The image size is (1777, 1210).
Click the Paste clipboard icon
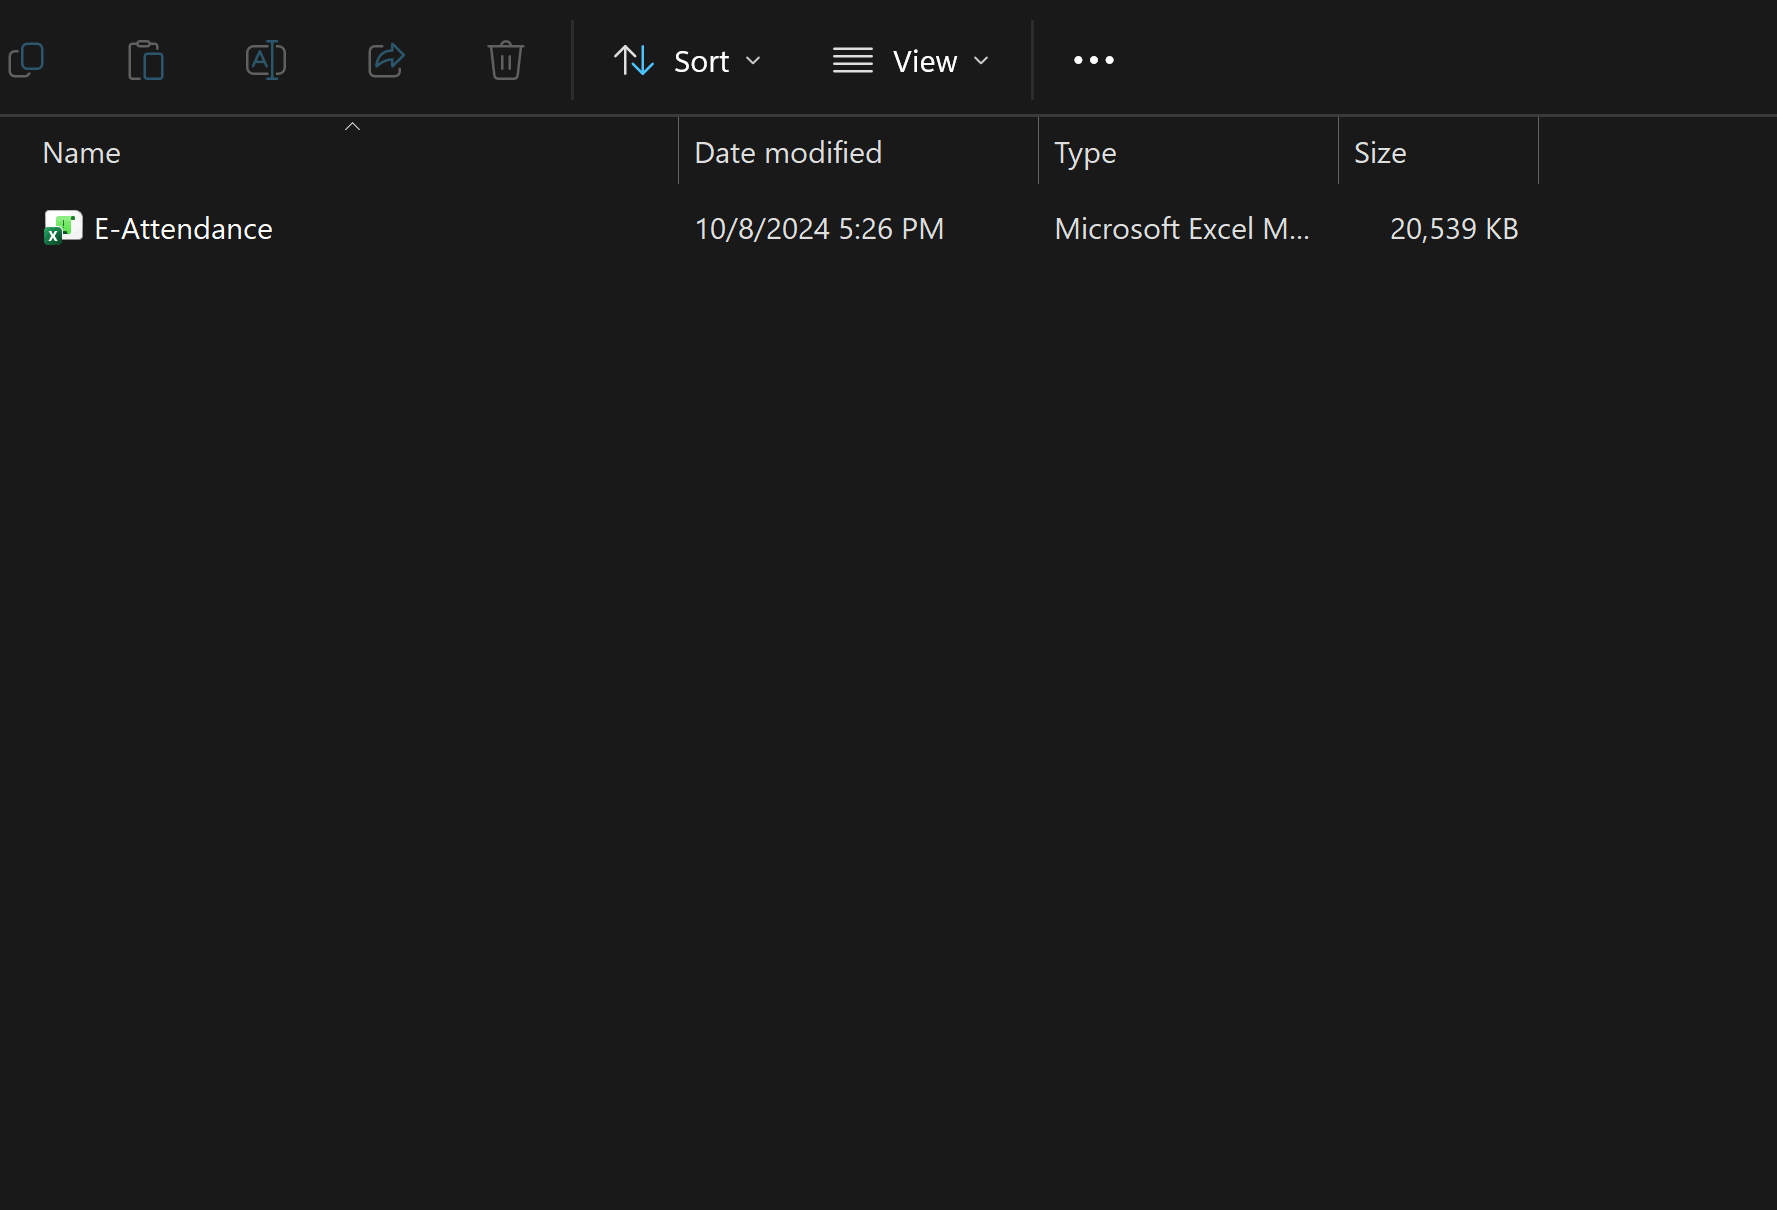click(146, 60)
